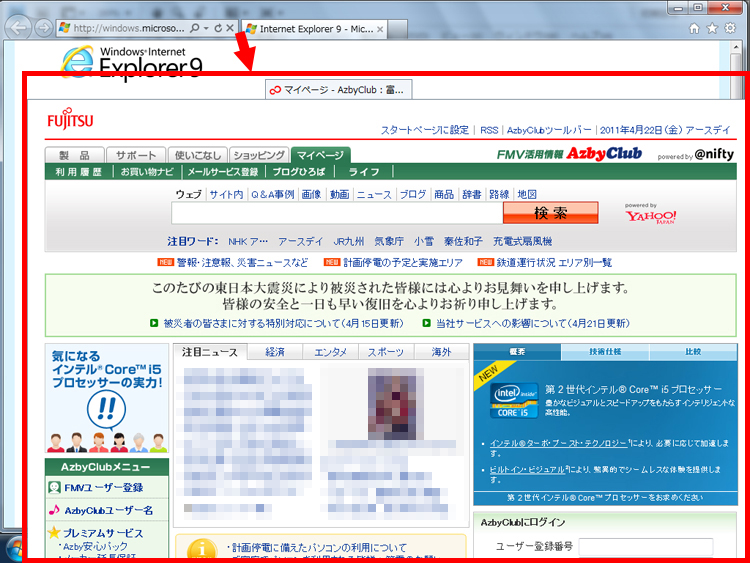Screen dimensions: 750x563
Task: Select the サポート navigation tab
Action: (x=136, y=155)
